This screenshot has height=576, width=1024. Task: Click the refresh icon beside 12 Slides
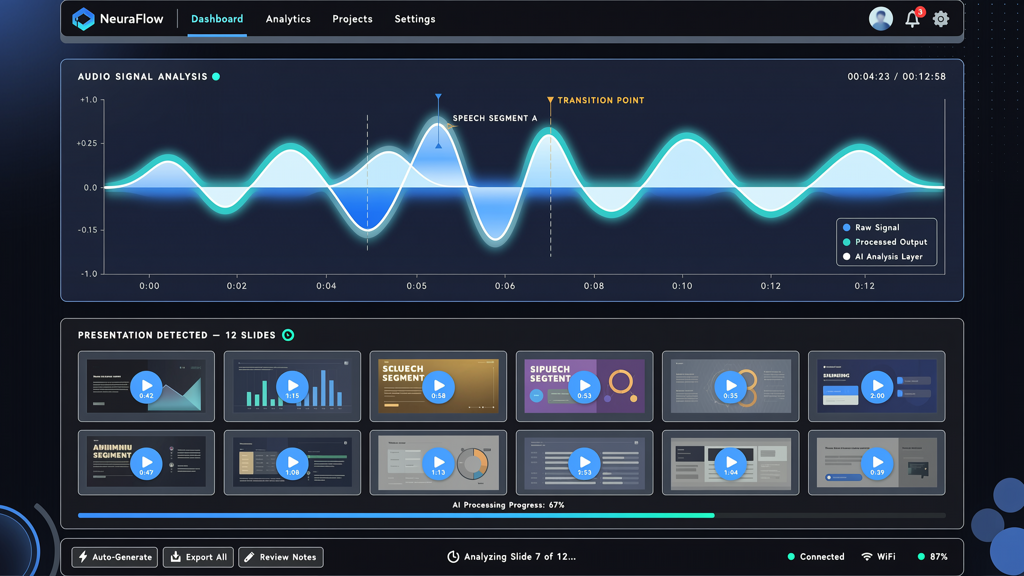[x=288, y=335]
